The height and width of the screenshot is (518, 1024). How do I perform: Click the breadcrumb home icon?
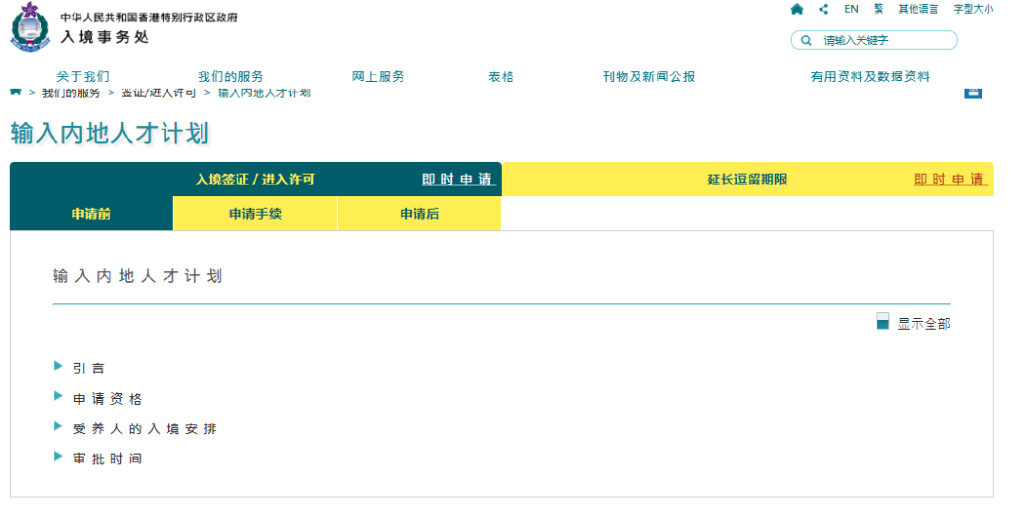pyautogui.click(x=16, y=92)
